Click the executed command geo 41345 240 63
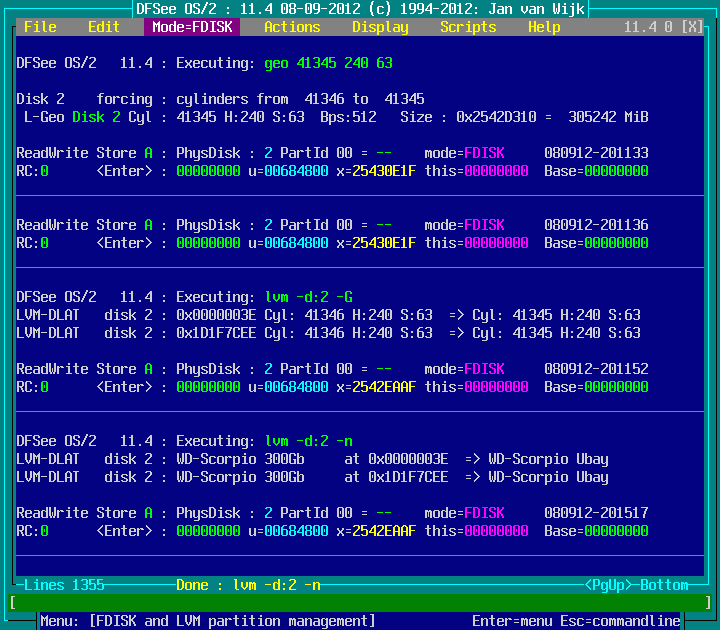720x630 pixels. (328, 63)
